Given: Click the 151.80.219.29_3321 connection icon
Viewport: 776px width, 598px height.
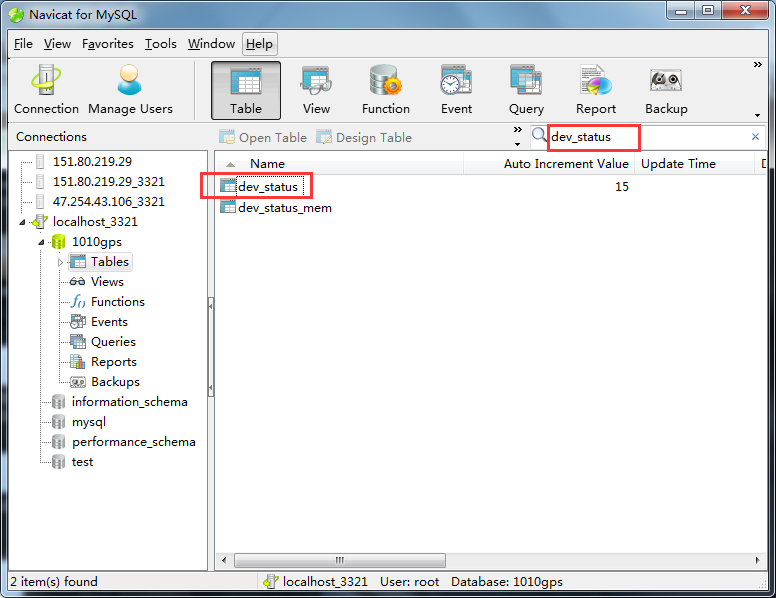Looking at the screenshot, I should tap(40, 181).
